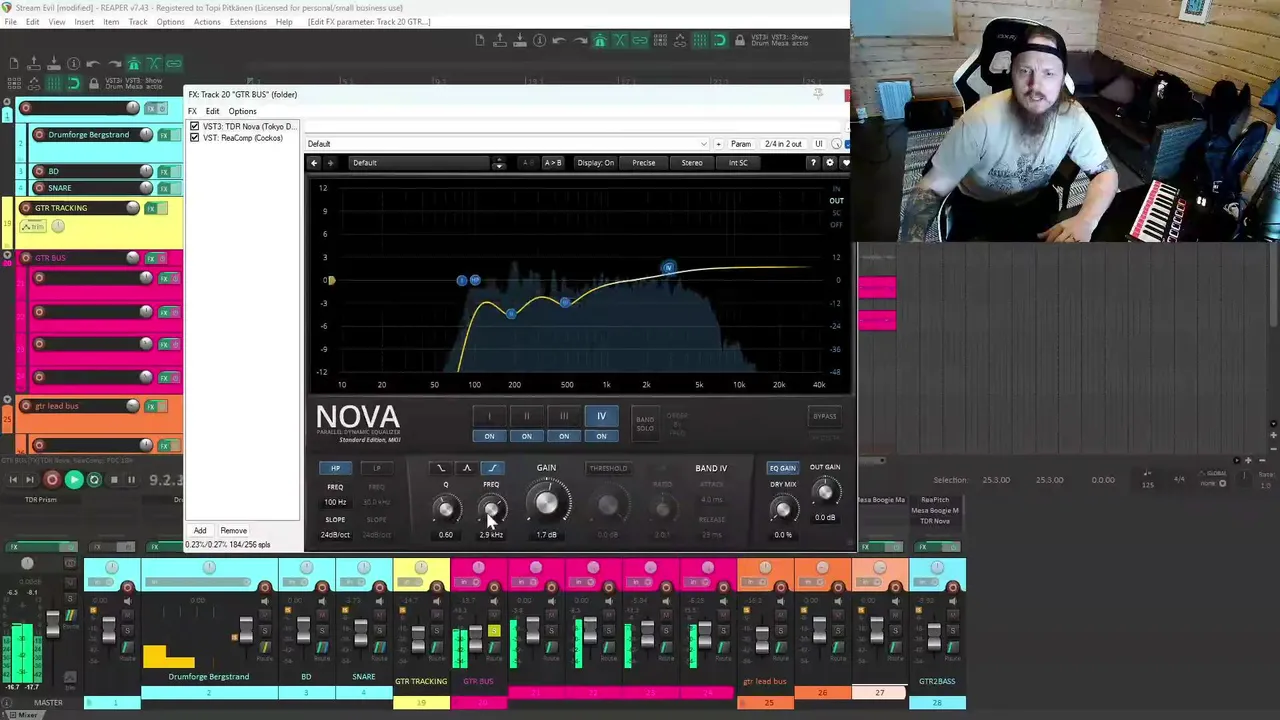1280x720 pixels.
Task: Open Nova settings gear icon
Action: point(829,163)
